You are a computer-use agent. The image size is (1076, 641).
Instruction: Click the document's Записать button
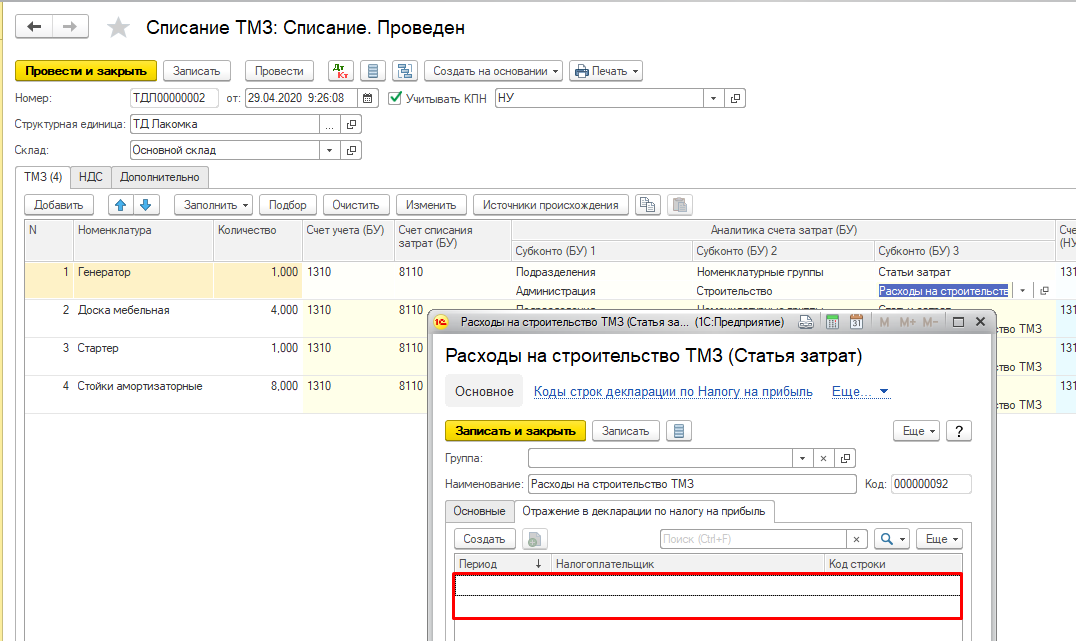[x=196, y=71]
